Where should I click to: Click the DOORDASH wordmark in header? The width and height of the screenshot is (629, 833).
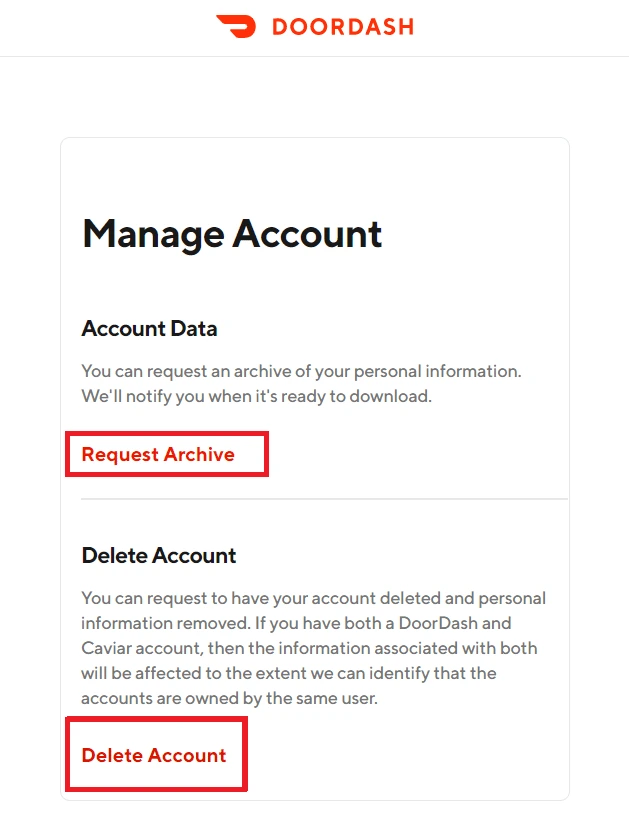pyautogui.click(x=343, y=27)
